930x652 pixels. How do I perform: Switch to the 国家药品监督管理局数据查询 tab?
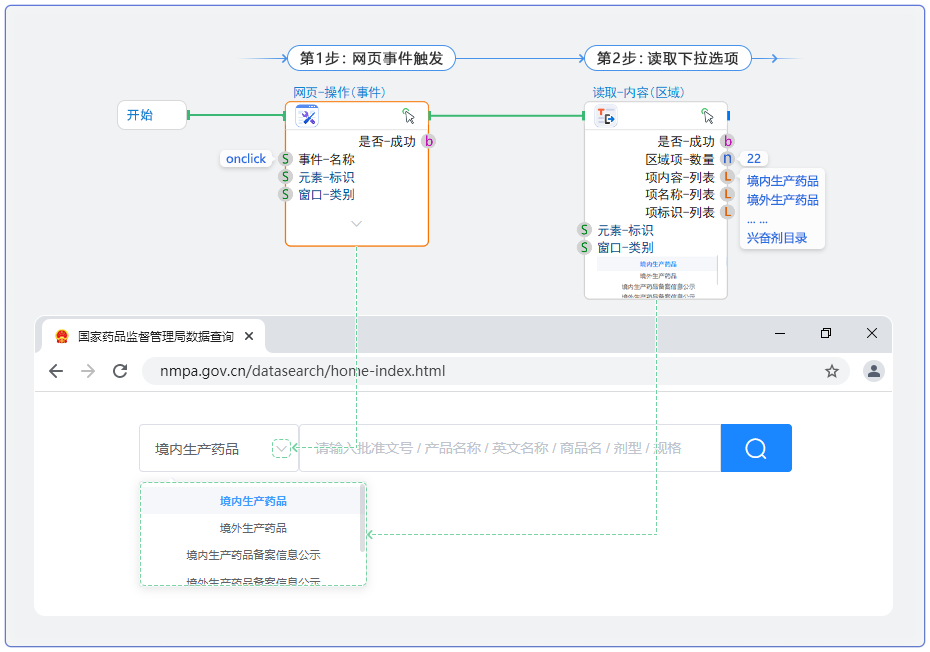tap(155, 337)
